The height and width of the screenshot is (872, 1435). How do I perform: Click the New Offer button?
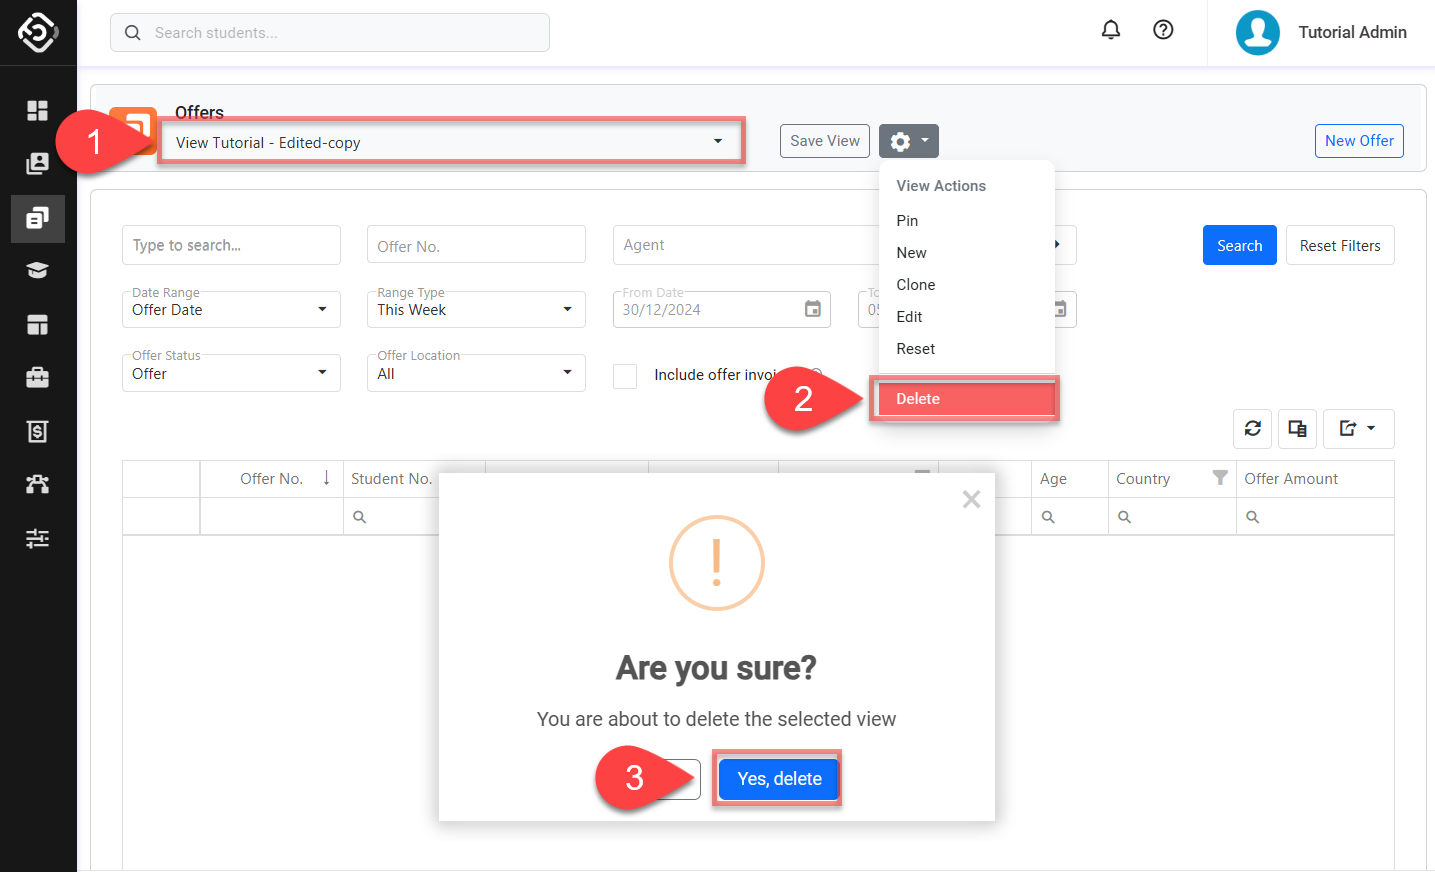click(x=1358, y=141)
